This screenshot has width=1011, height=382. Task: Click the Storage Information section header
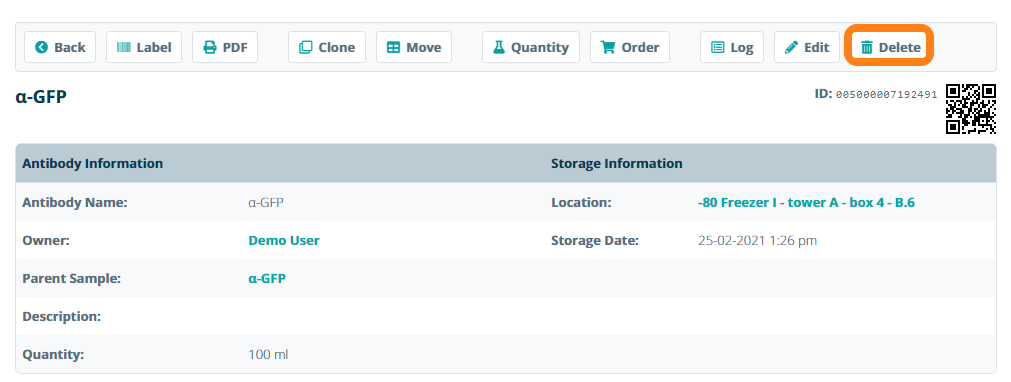coord(616,163)
